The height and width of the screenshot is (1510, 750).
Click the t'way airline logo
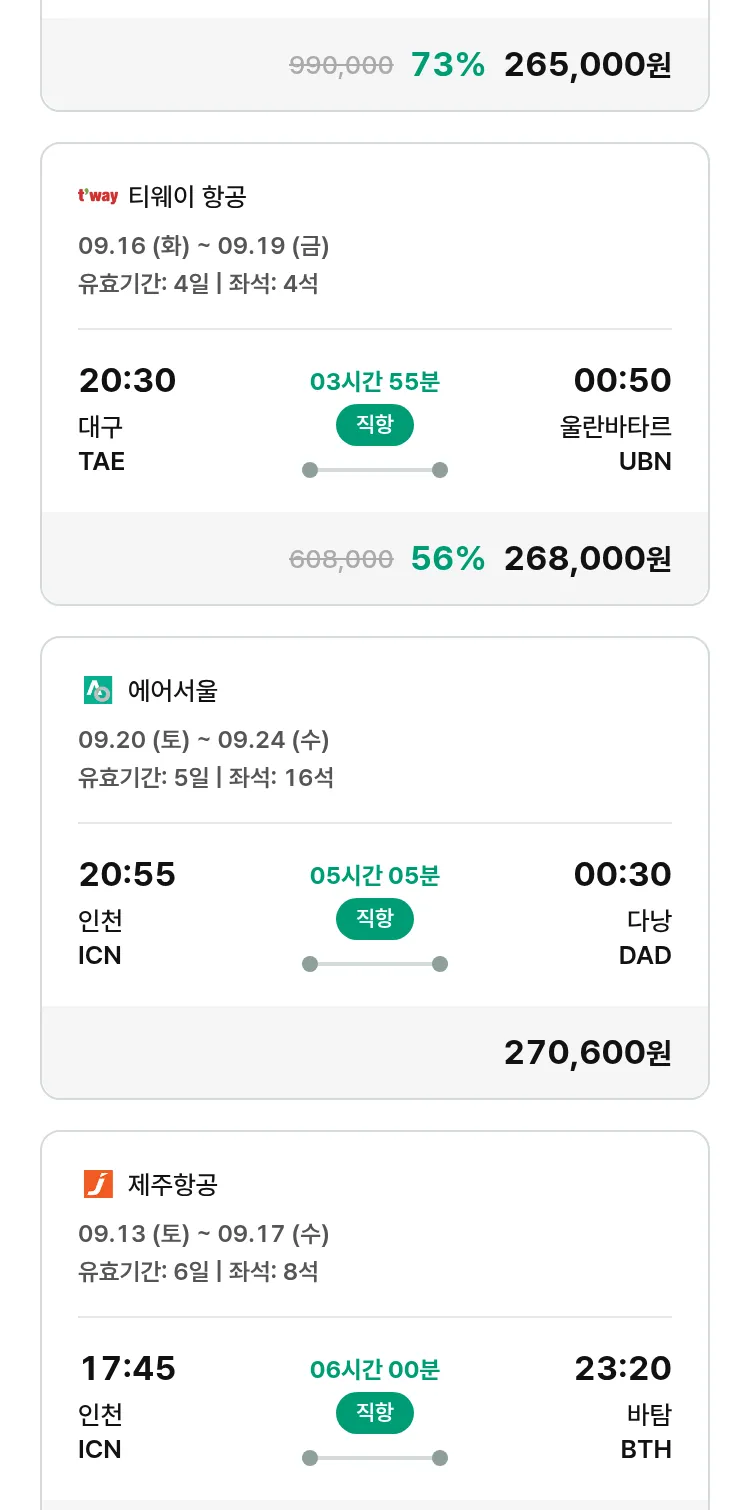98,196
